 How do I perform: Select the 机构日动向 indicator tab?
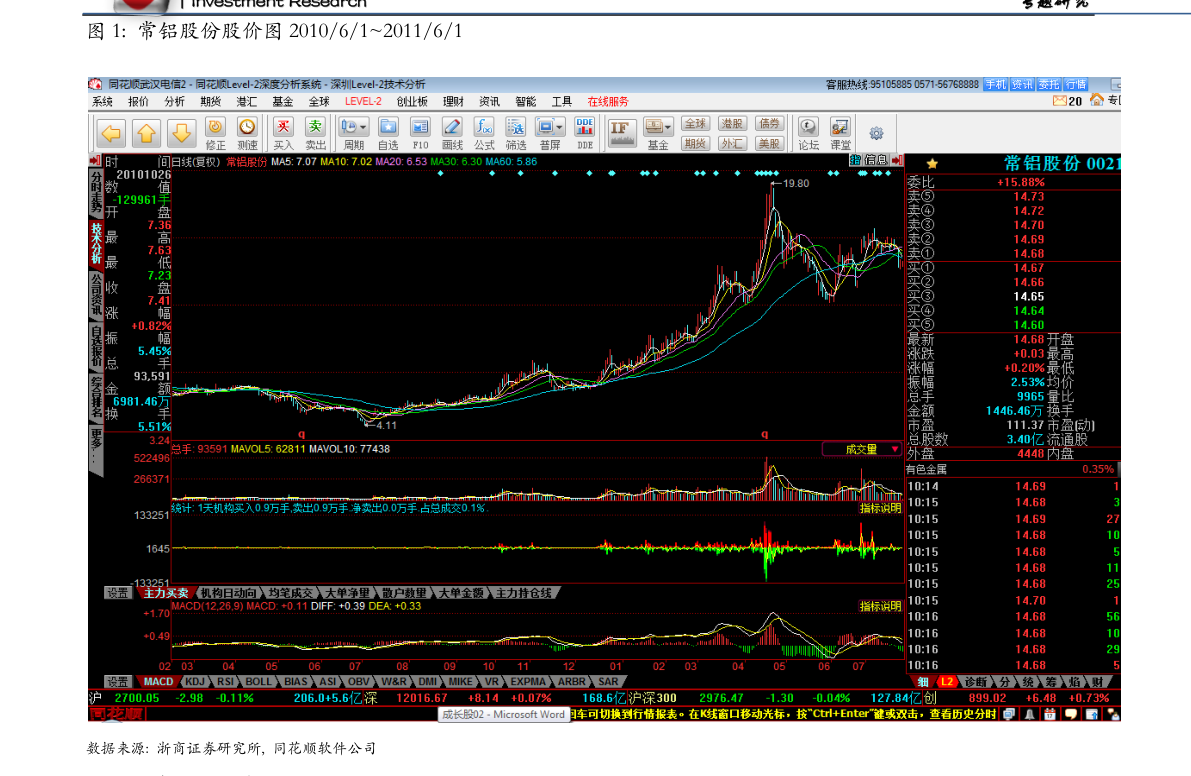[x=229, y=593]
